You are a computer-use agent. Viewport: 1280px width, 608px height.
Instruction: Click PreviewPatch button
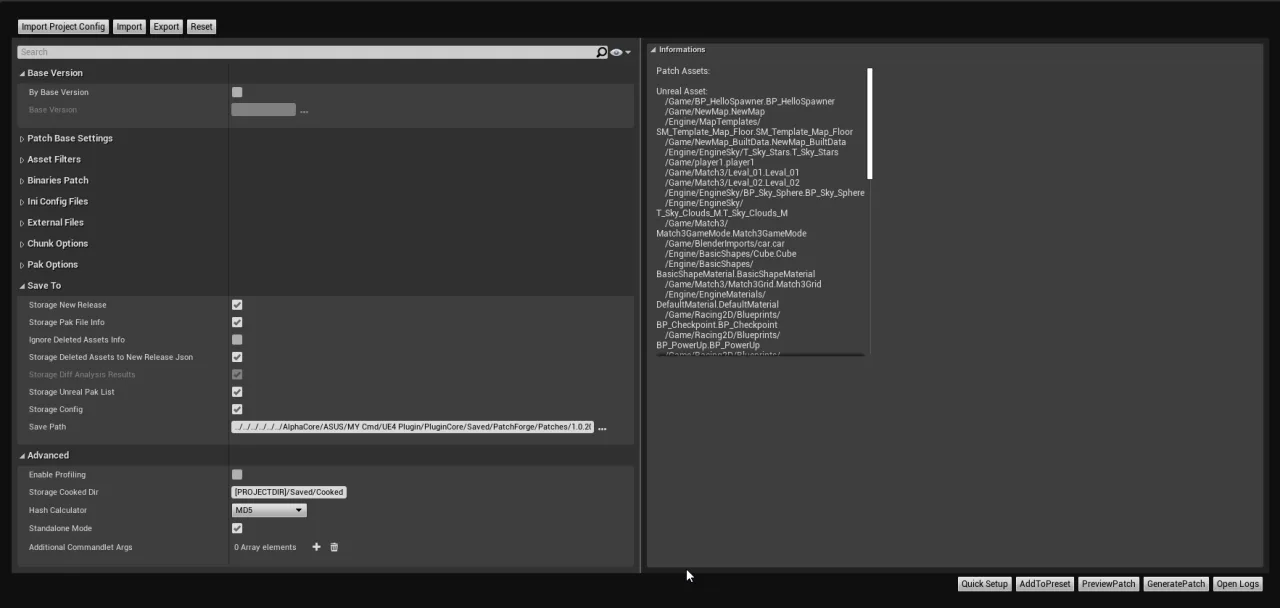pos(1109,584)
